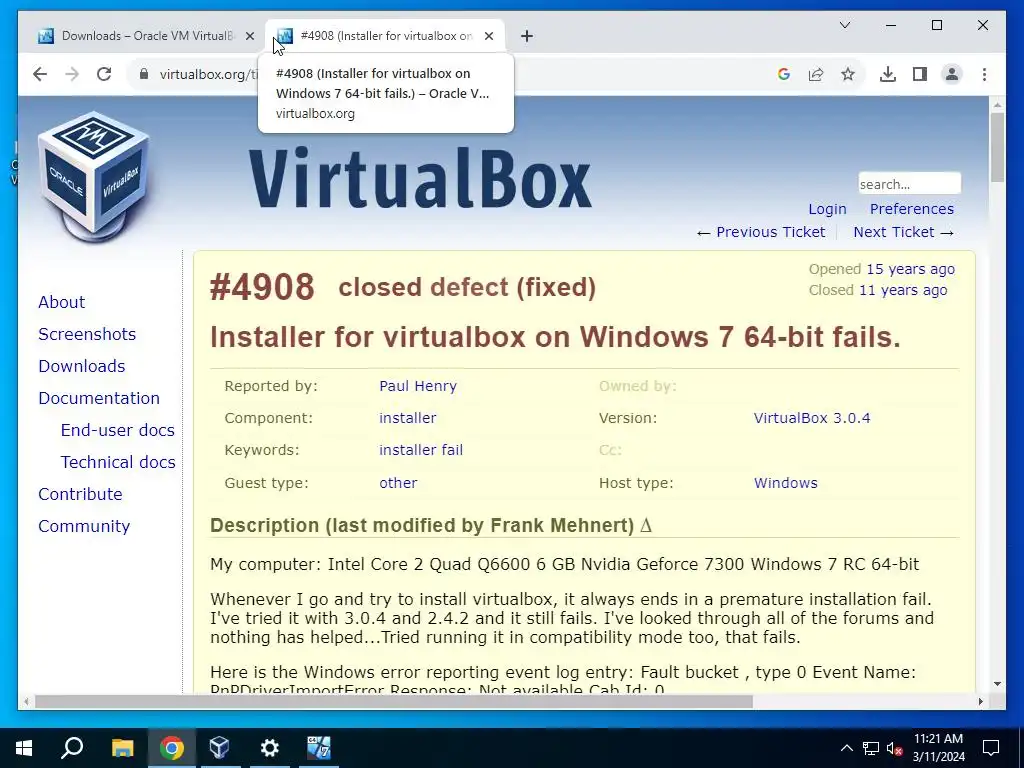Click Opened 15 years ago timestamp link
1024x768 pixels.
[910, 269]
